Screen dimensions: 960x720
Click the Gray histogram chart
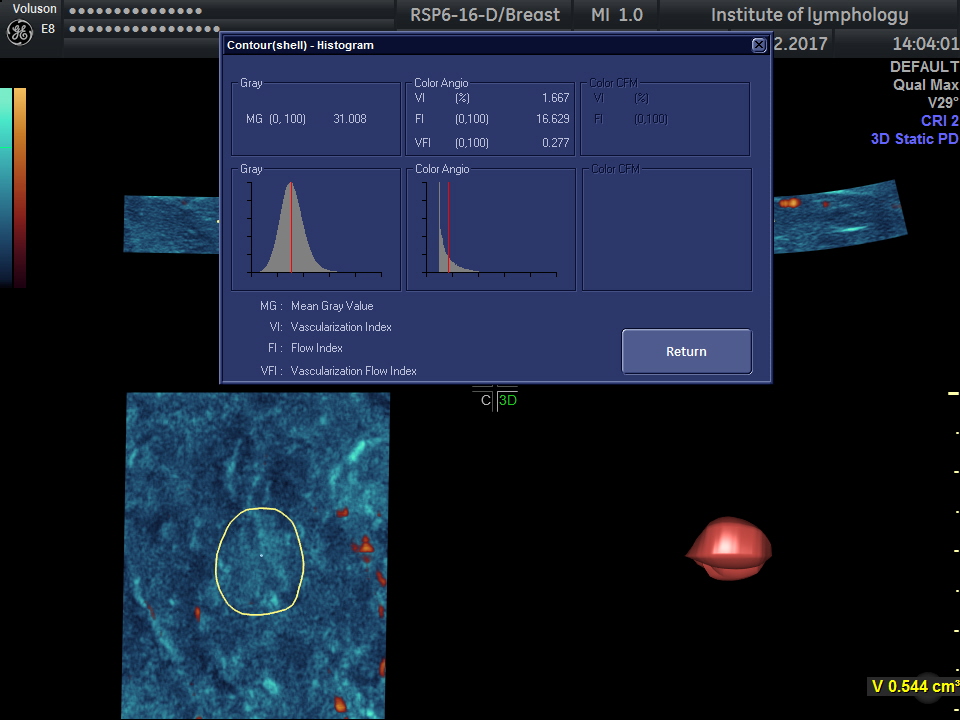(315, 229)
